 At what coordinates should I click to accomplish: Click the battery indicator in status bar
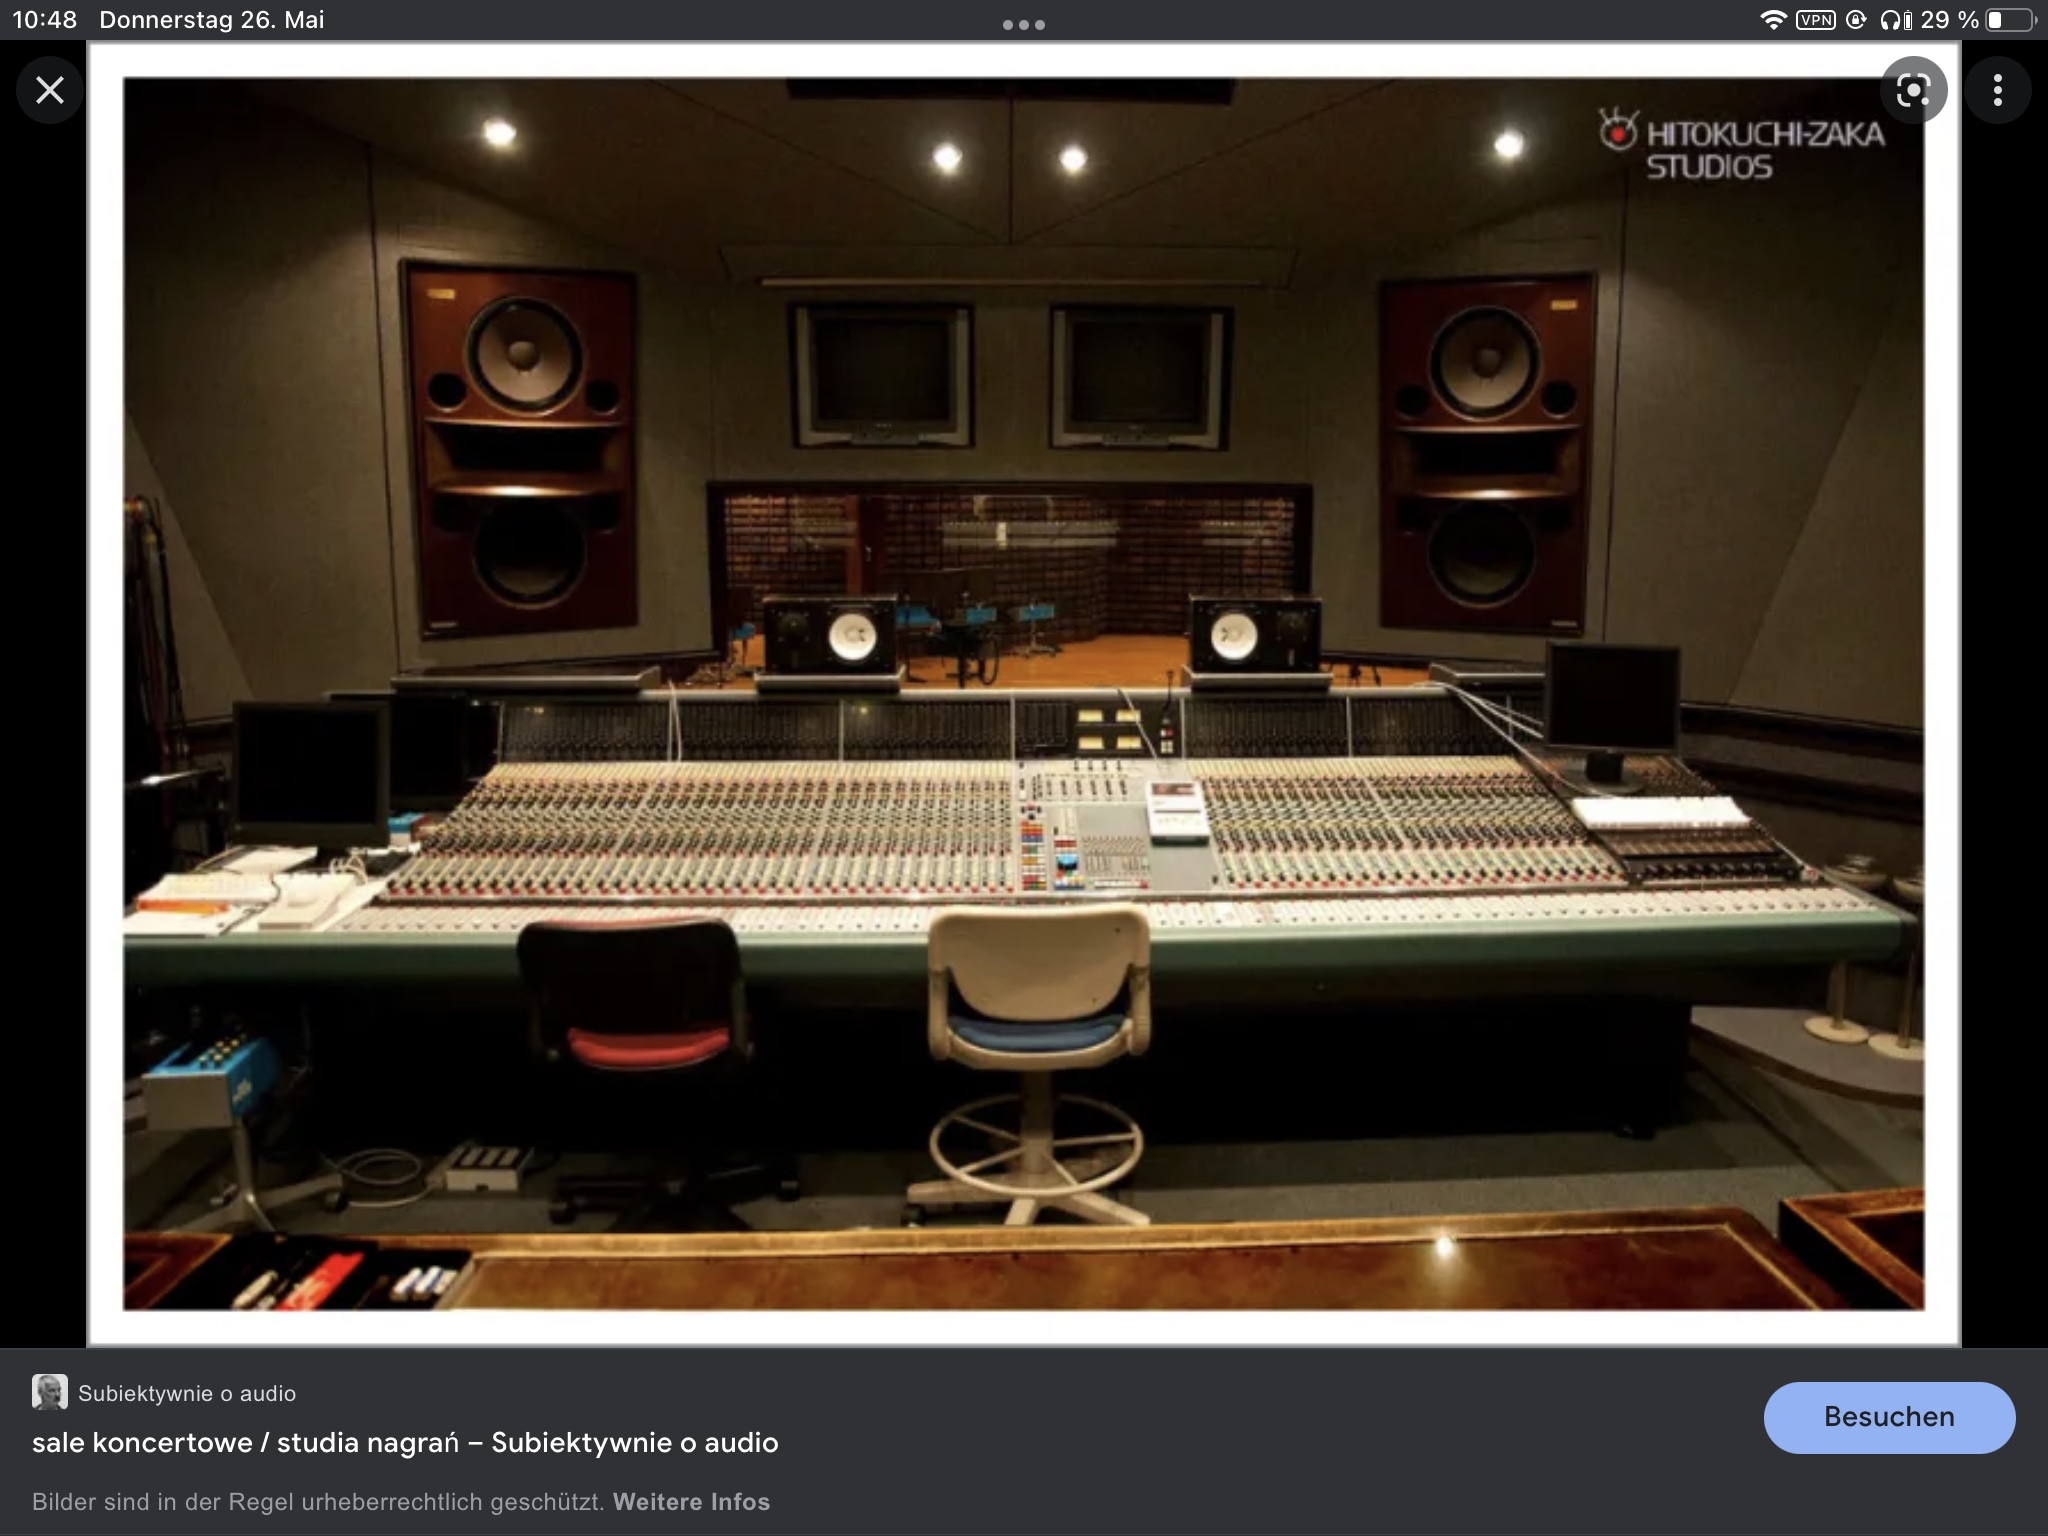pyautogui.click(x=2010, y=20)
